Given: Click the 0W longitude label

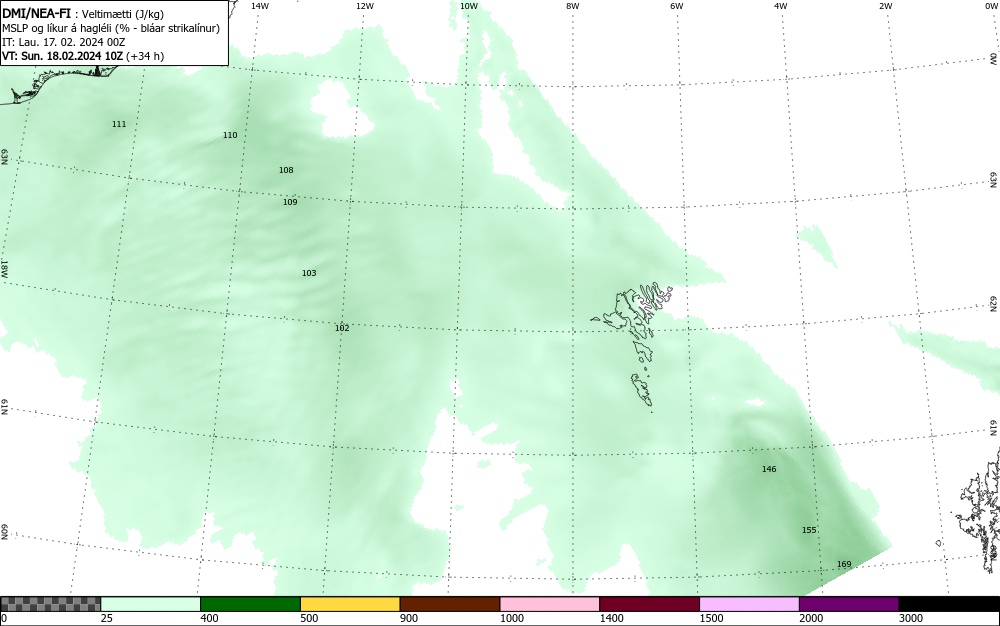Looking at the screenshot, I should coord(990,6).
